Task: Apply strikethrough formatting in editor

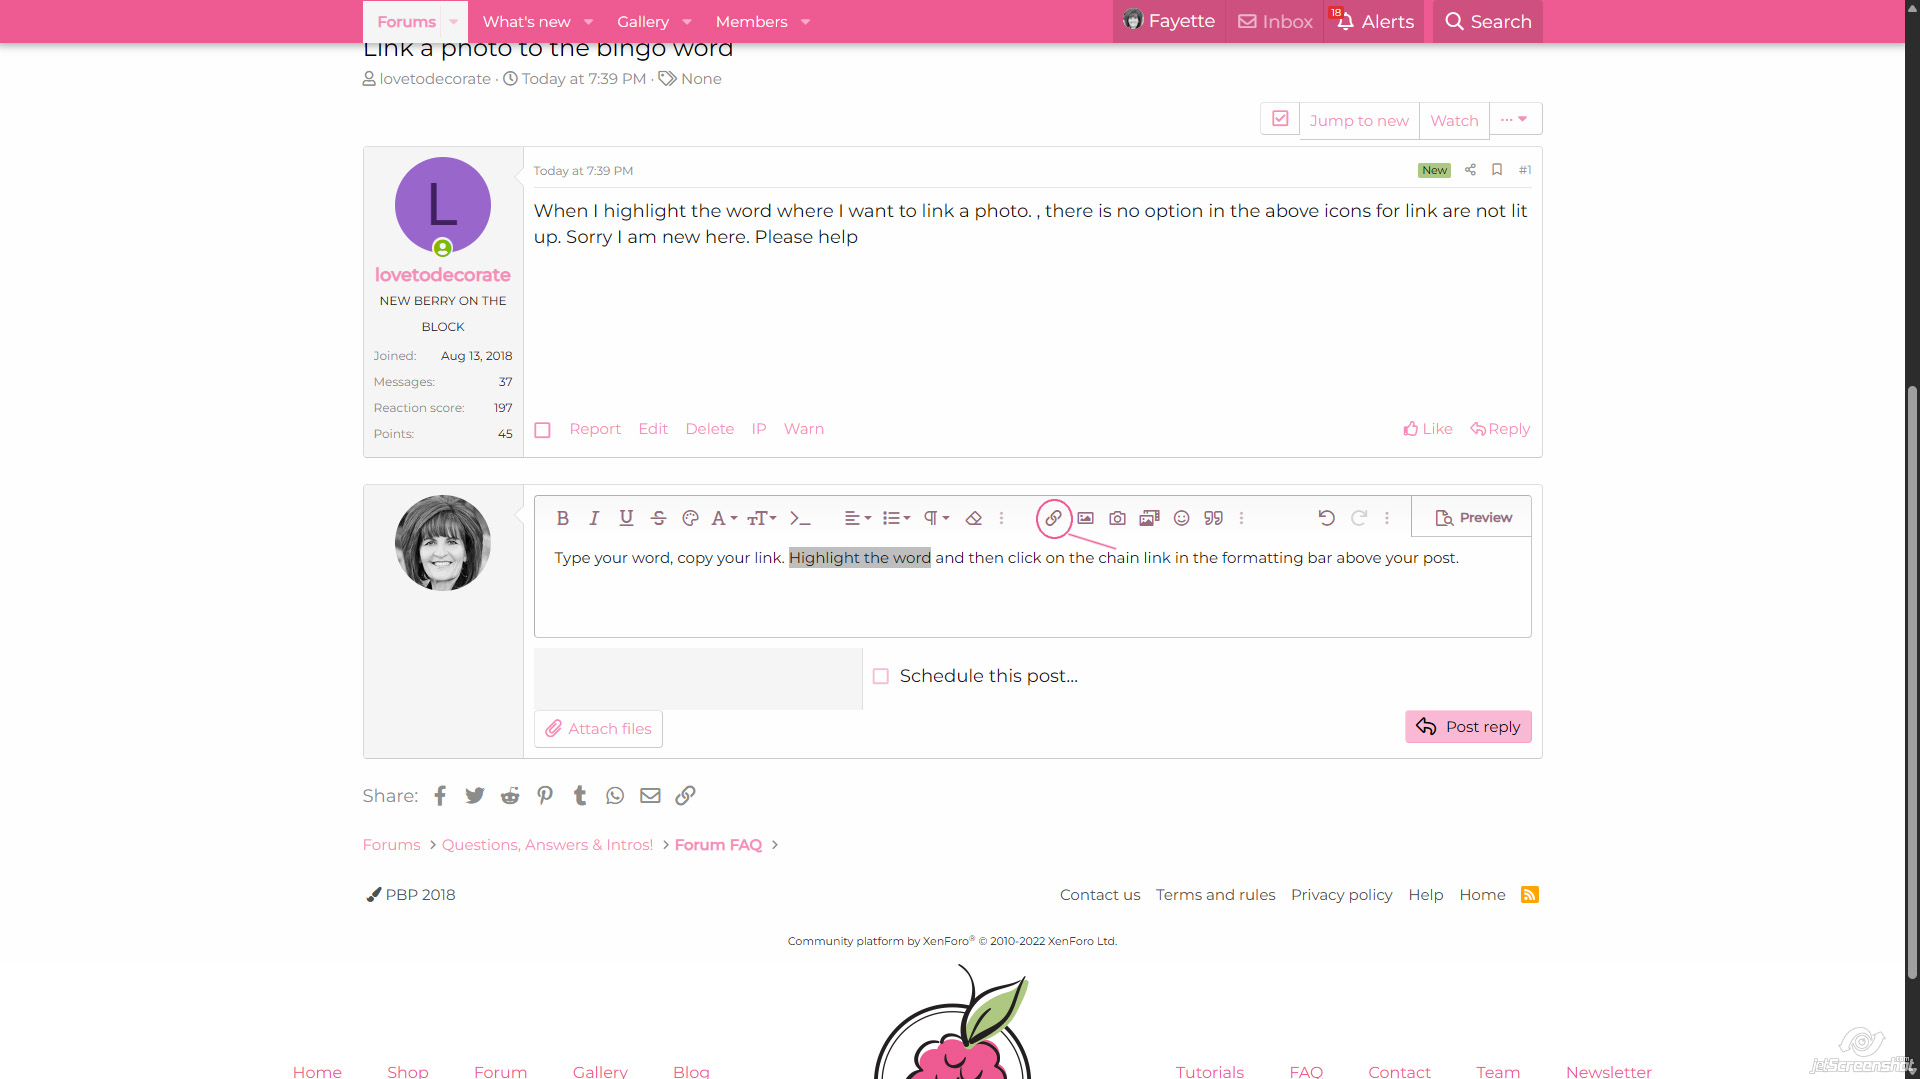Action: click(658, 518)
